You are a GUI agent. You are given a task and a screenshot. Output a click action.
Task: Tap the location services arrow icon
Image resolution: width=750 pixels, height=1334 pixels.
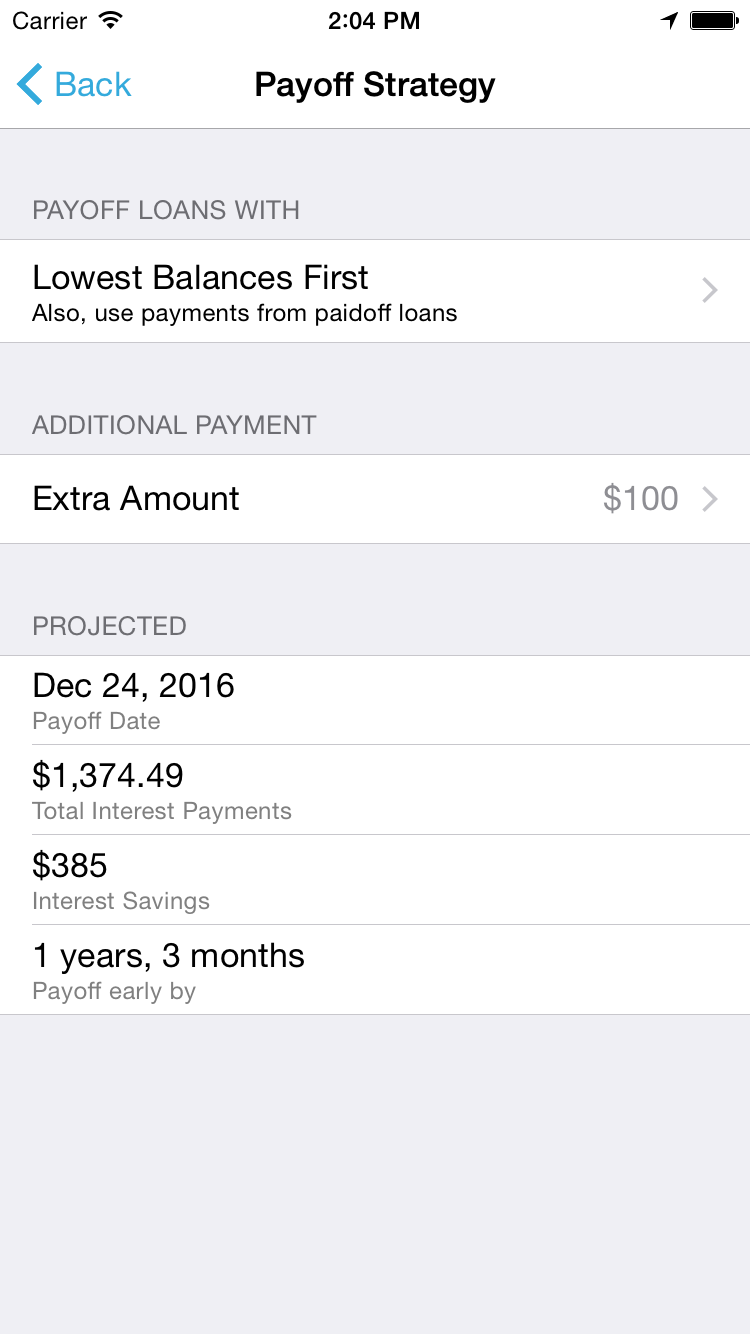pyautogui.click(x=669, y=21)
